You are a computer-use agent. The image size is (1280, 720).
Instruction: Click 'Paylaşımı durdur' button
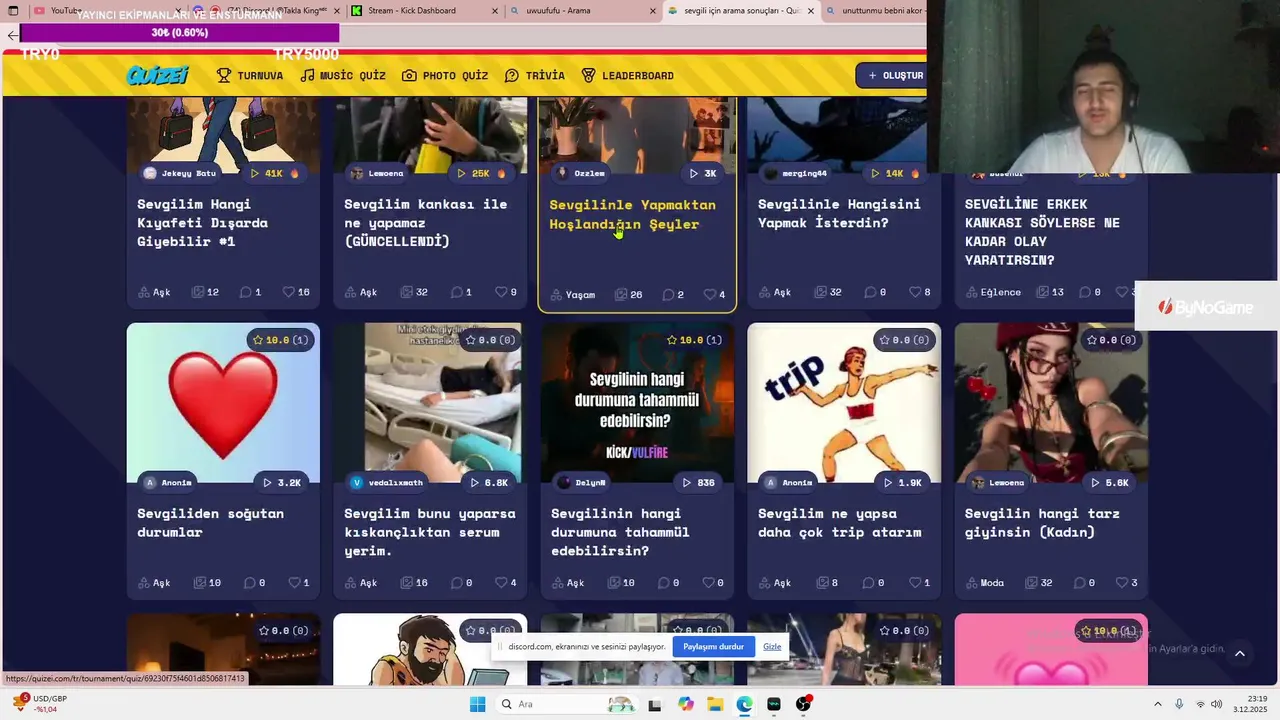[713, 647]
